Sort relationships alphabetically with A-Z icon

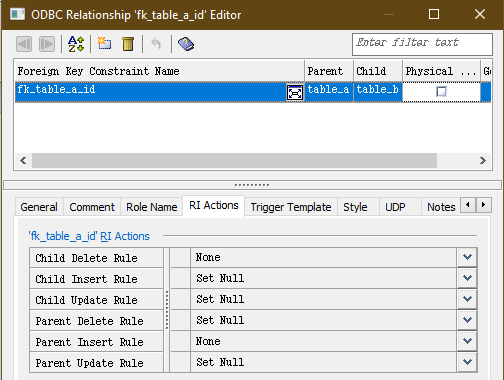[x=76, y=44]
